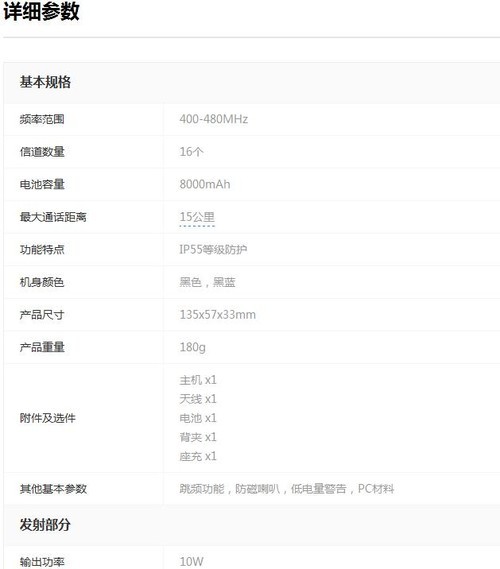Viewport: 500px width, 569px height.
Task: Select the 最大通话距离 label
Action: point(53,217)
